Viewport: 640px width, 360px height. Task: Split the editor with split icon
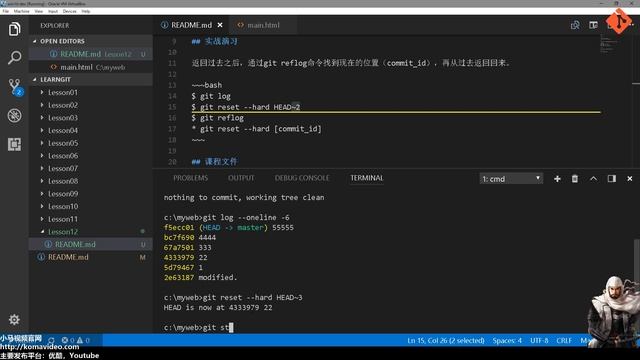click(593, 25)
